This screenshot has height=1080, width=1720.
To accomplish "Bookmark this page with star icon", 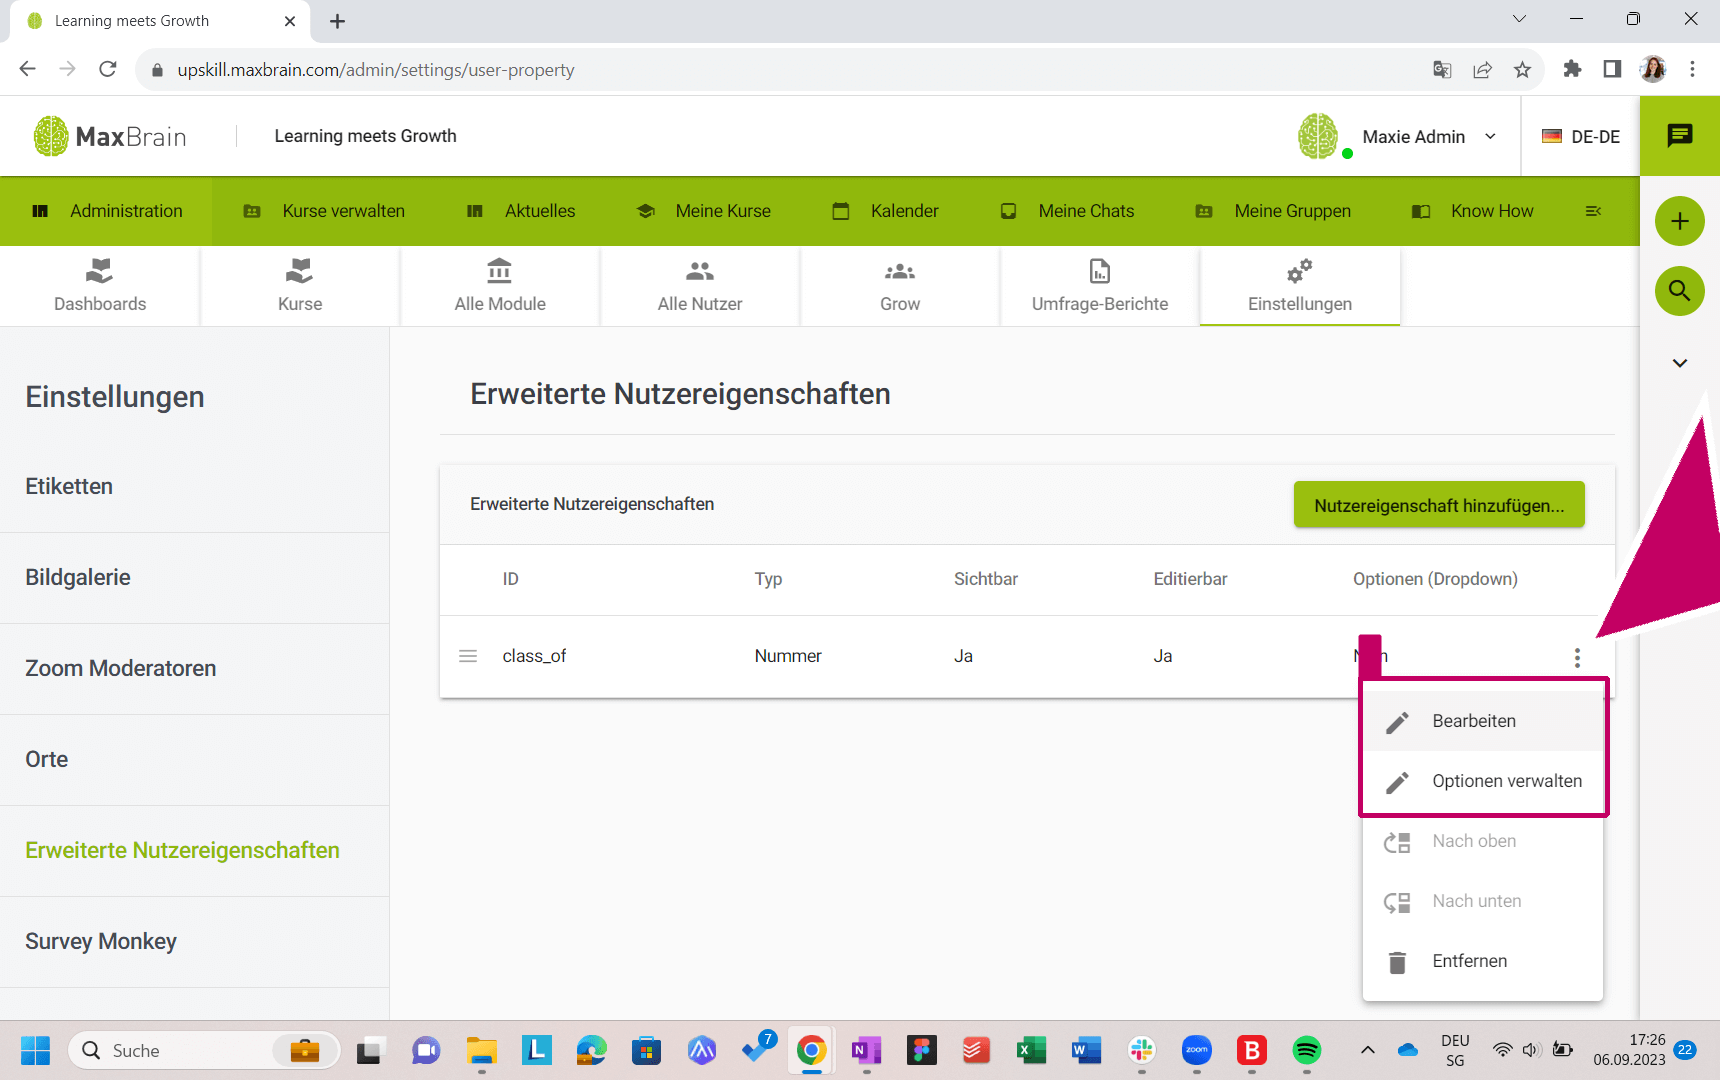I will point(1522,69).
